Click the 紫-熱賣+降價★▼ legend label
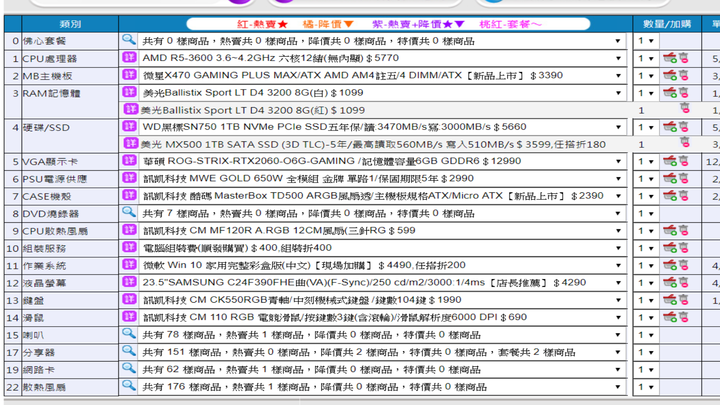 tap(418, 24)
